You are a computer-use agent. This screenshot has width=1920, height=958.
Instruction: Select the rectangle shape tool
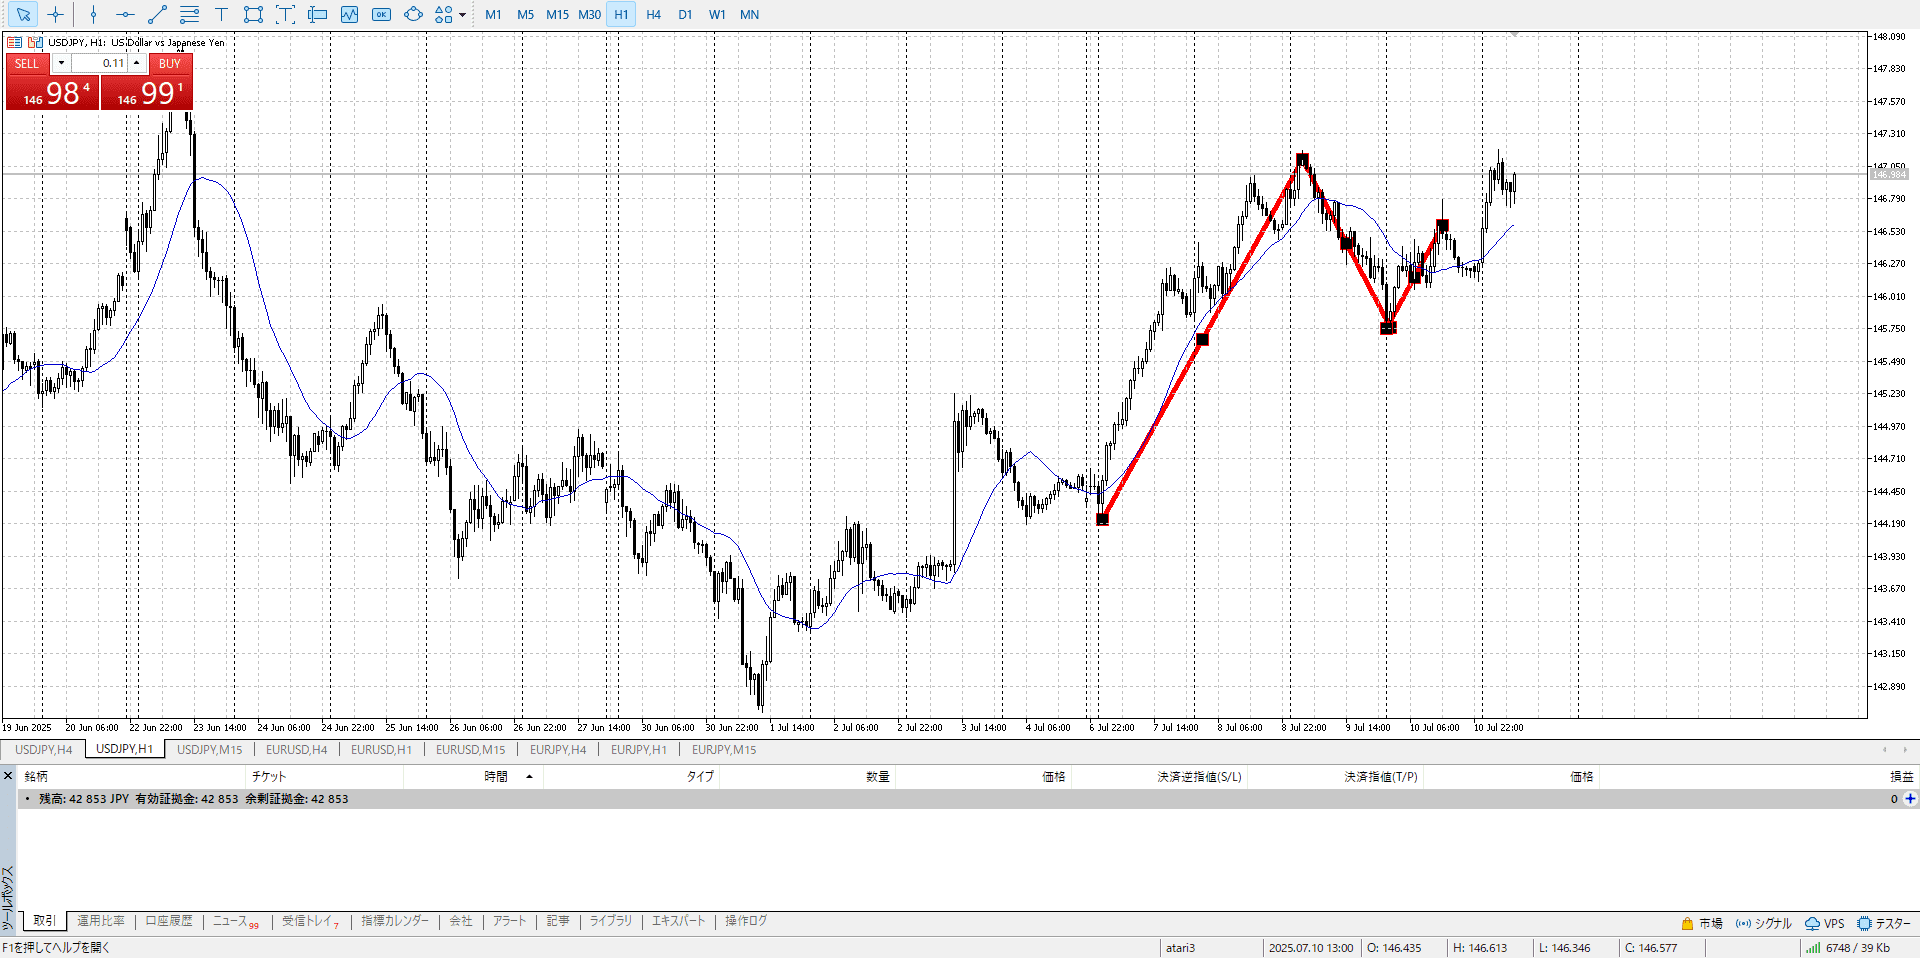pyautogui.click(x=253, y=15)
